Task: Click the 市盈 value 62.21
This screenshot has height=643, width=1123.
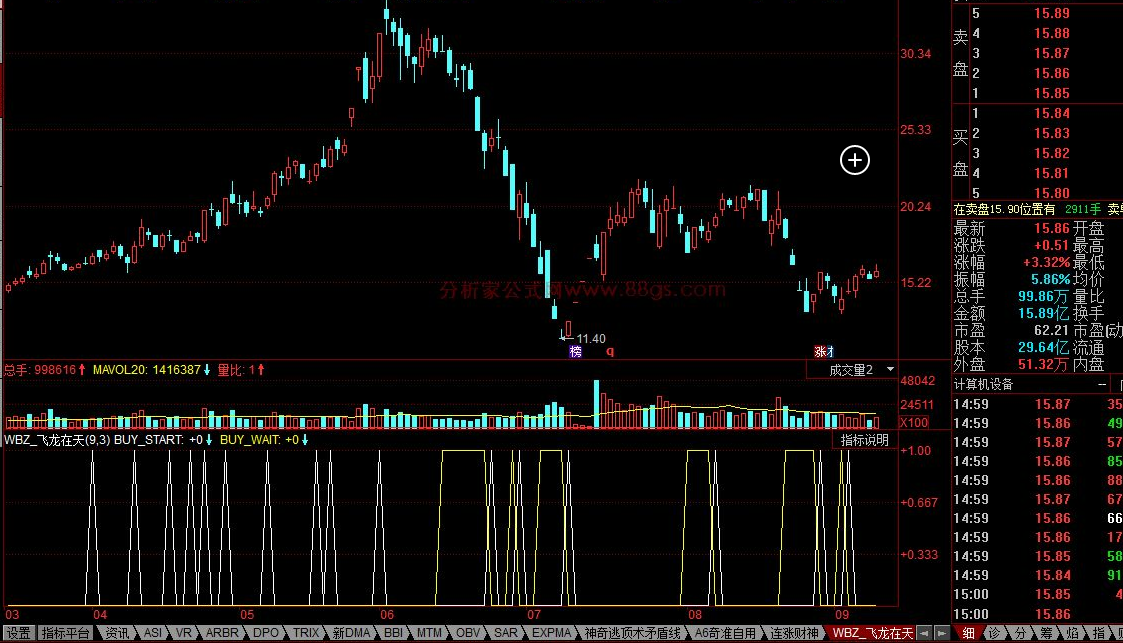Action: click(1051, 330)
